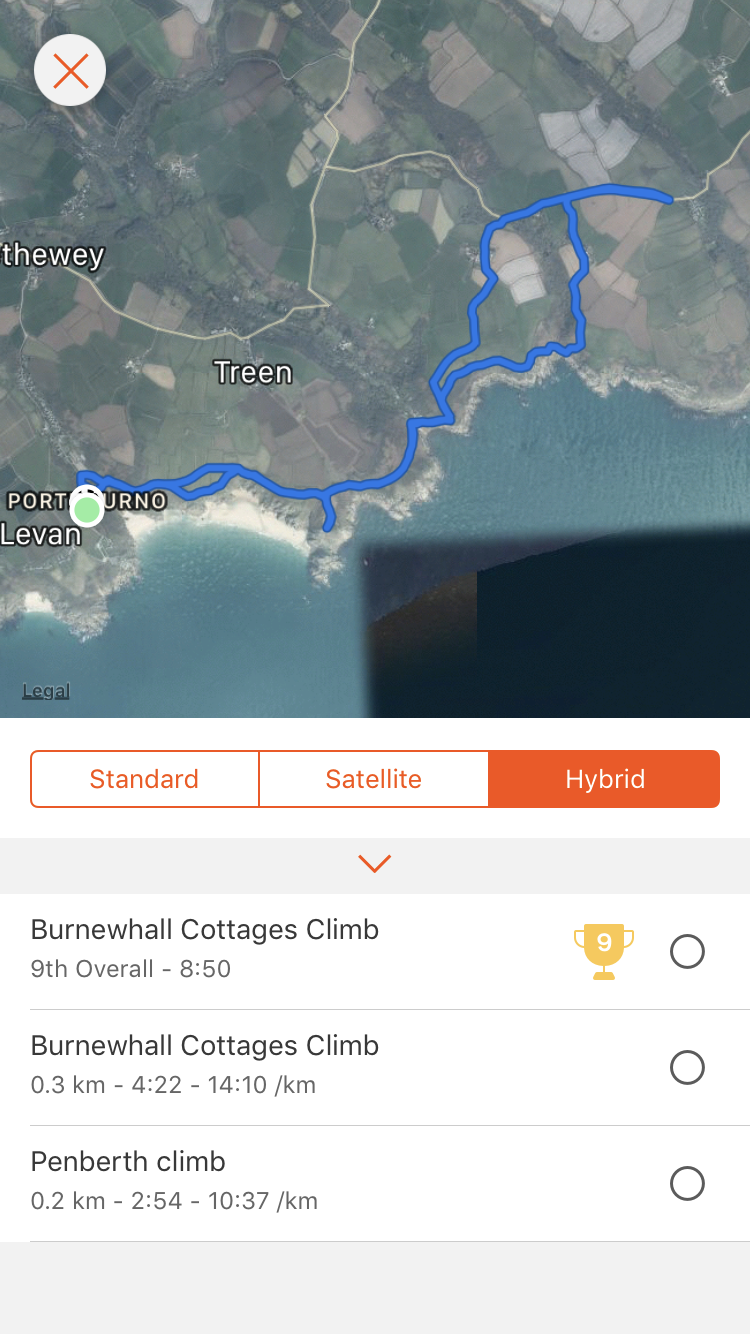Select radio for 0.3 km Burnewhall Cottages Climb

coord(687,1067)
